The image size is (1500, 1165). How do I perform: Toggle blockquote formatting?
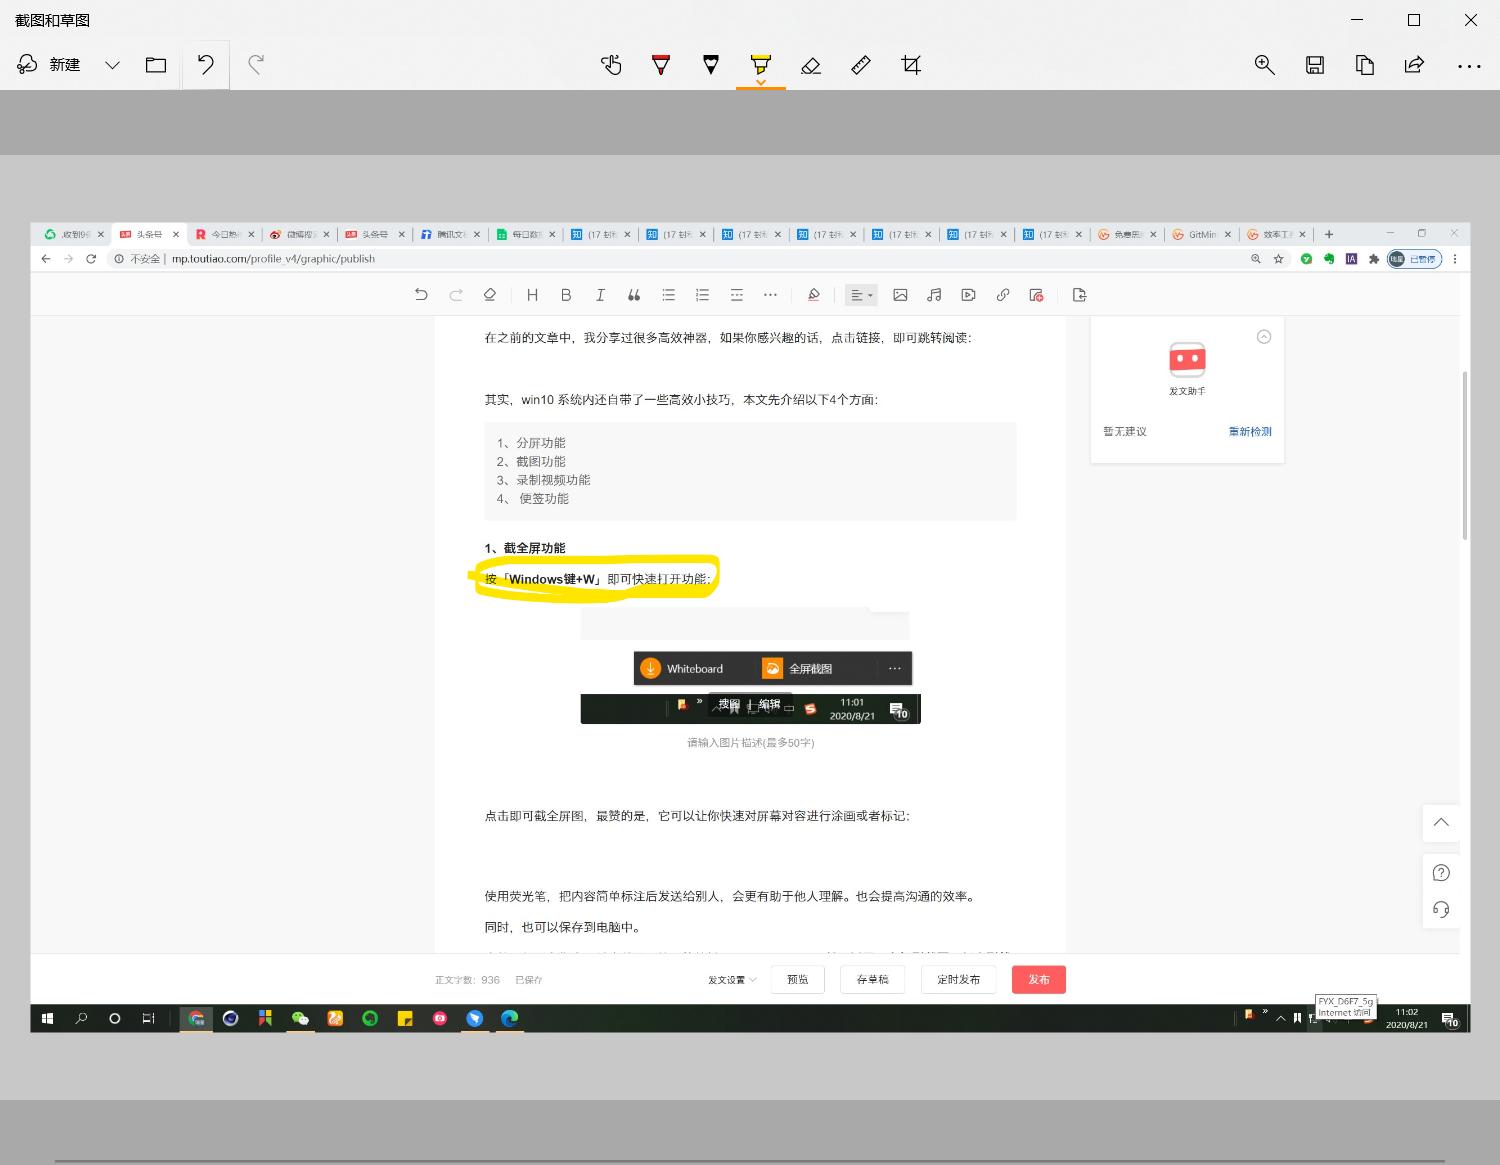[633, 295]
